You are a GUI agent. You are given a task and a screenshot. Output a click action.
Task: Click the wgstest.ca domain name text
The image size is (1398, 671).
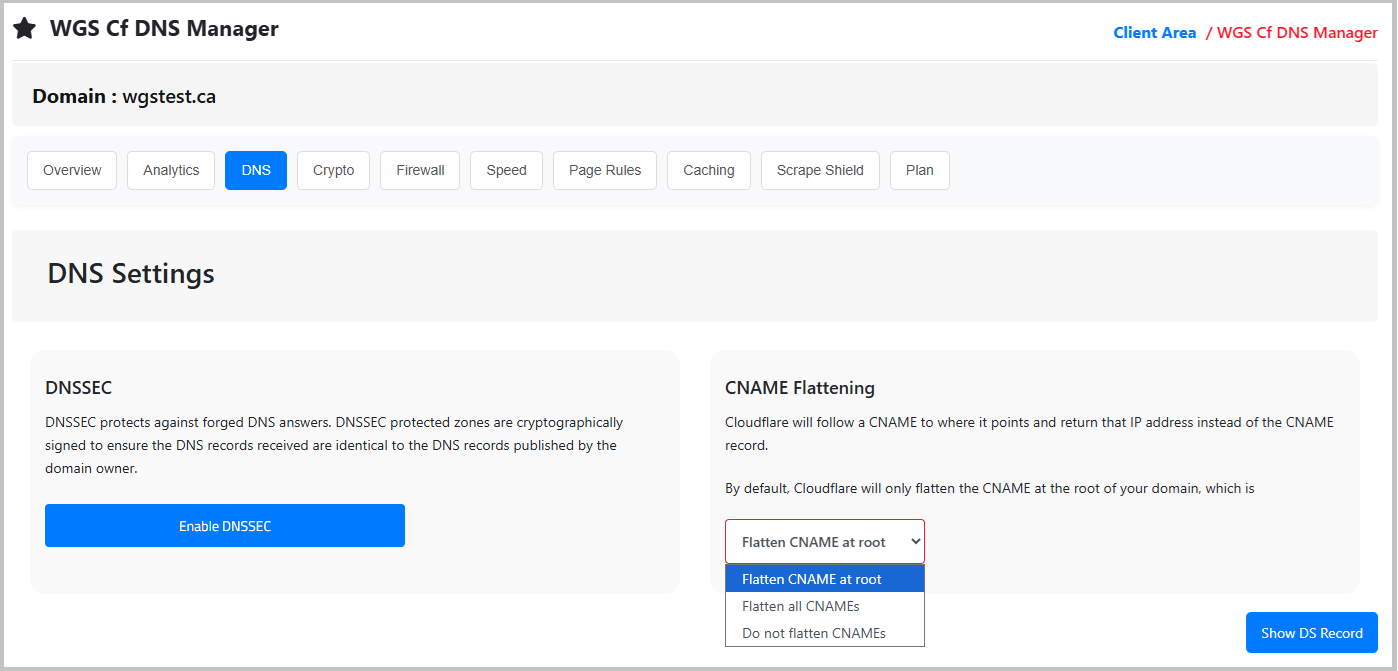click(169, 97)
